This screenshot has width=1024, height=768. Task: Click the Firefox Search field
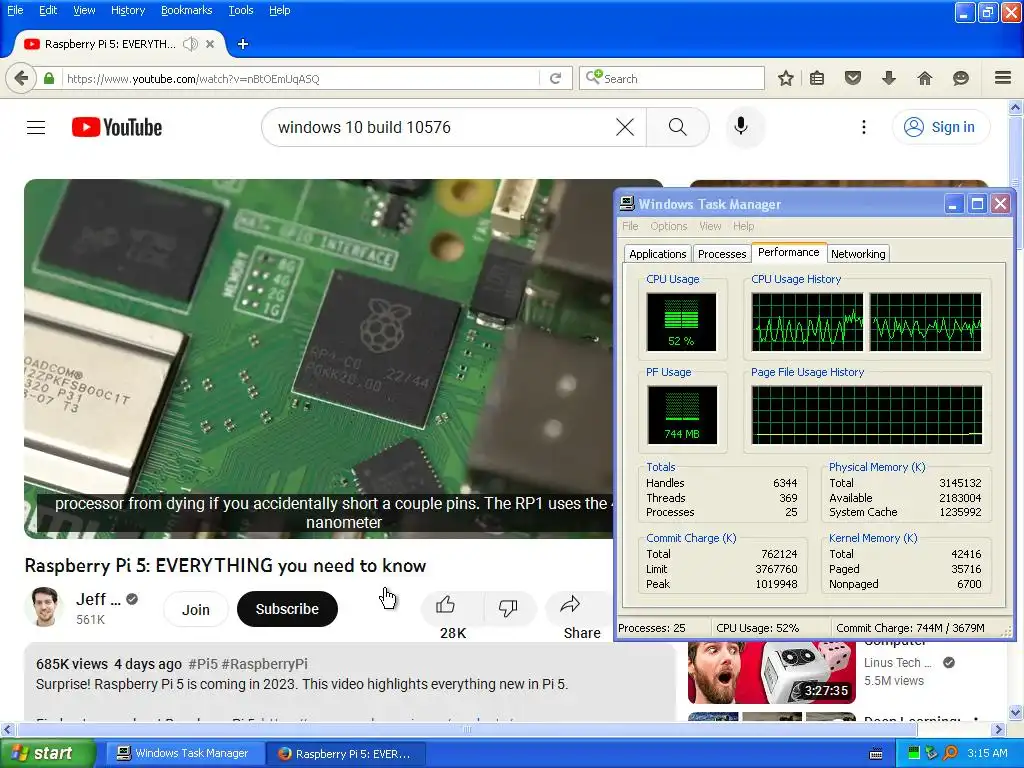671,78
